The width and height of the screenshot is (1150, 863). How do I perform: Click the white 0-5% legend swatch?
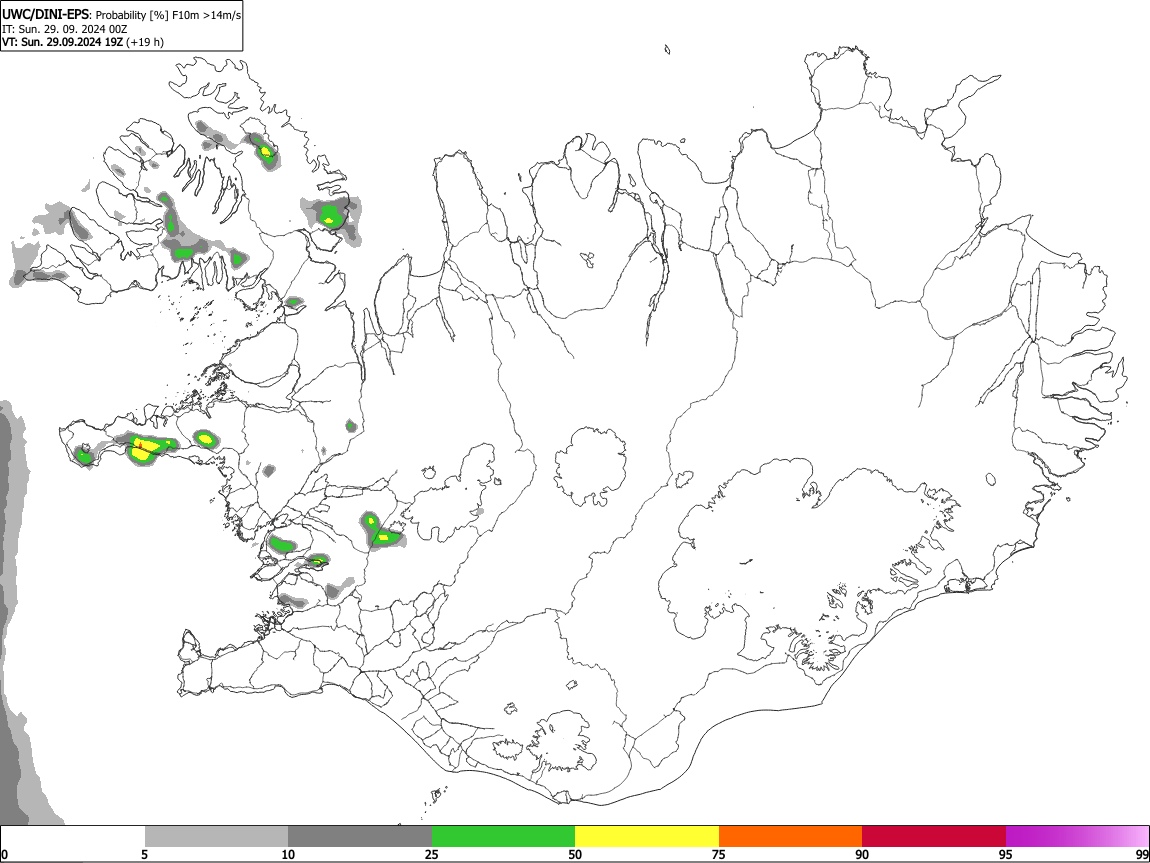point(73,837)
